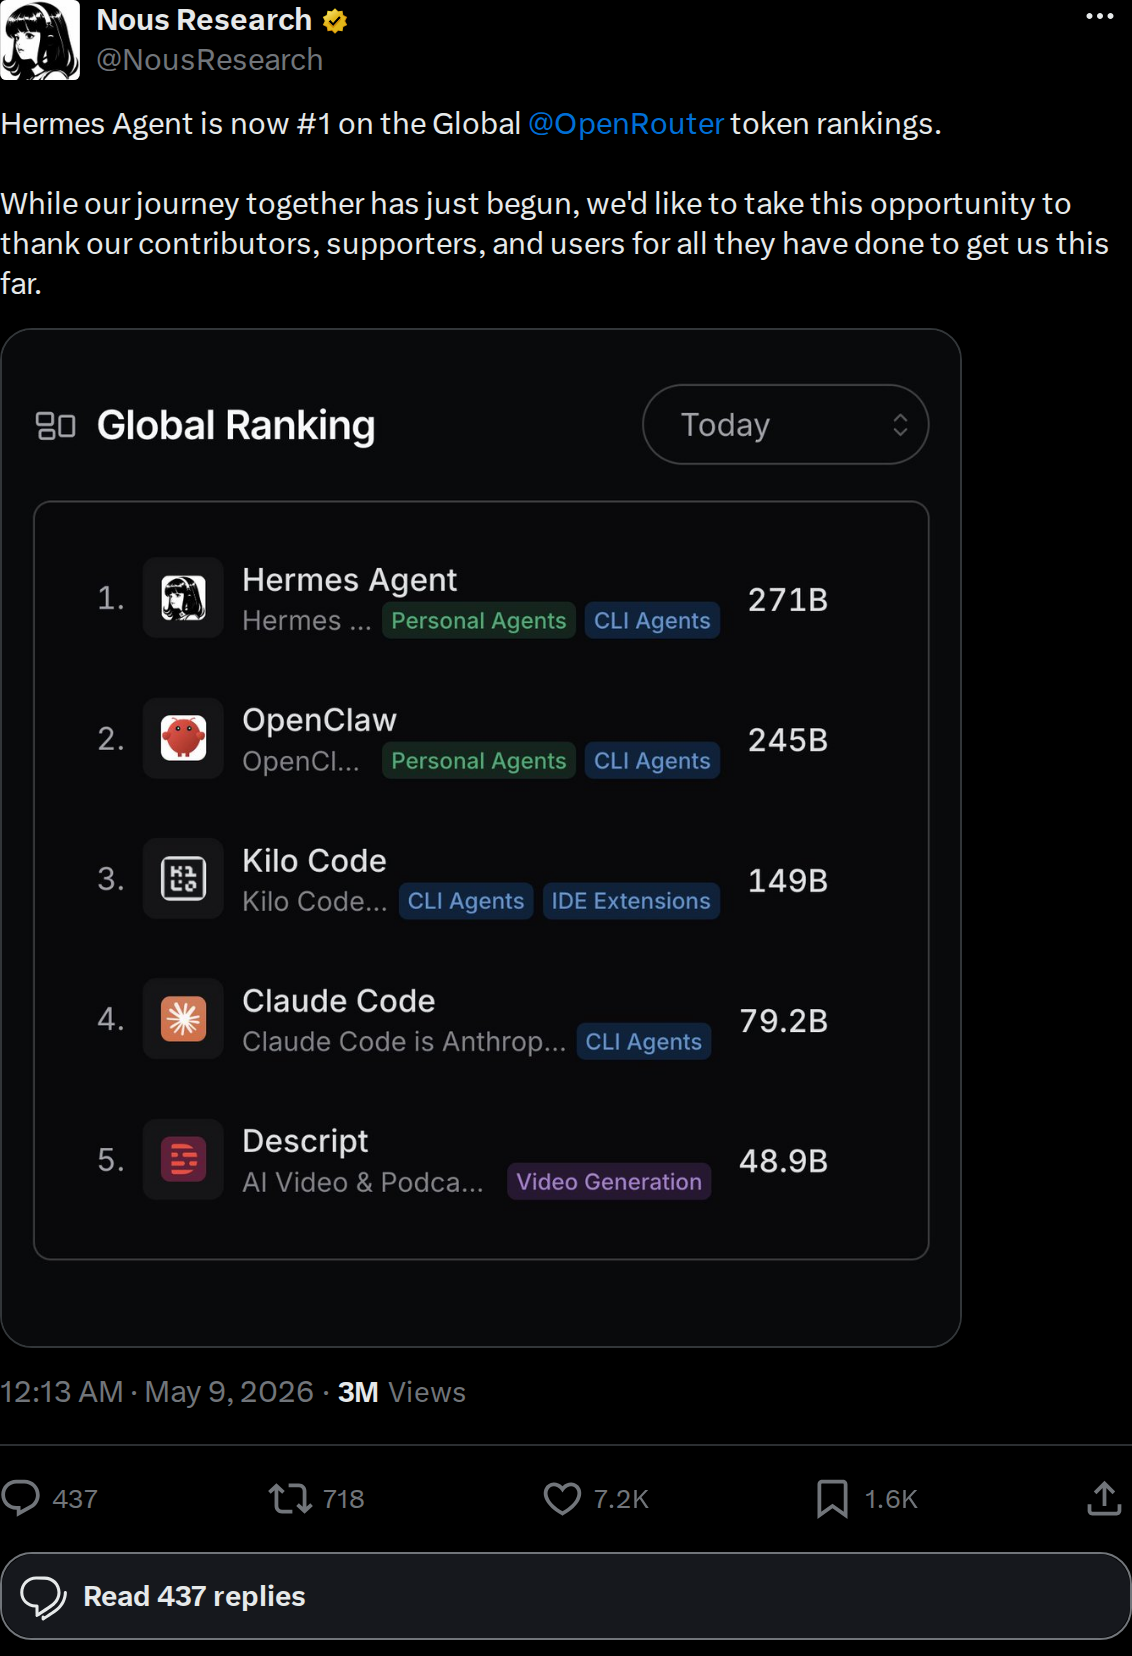
Task: Expand the Today time range dropdown
Action: [785, 425]
